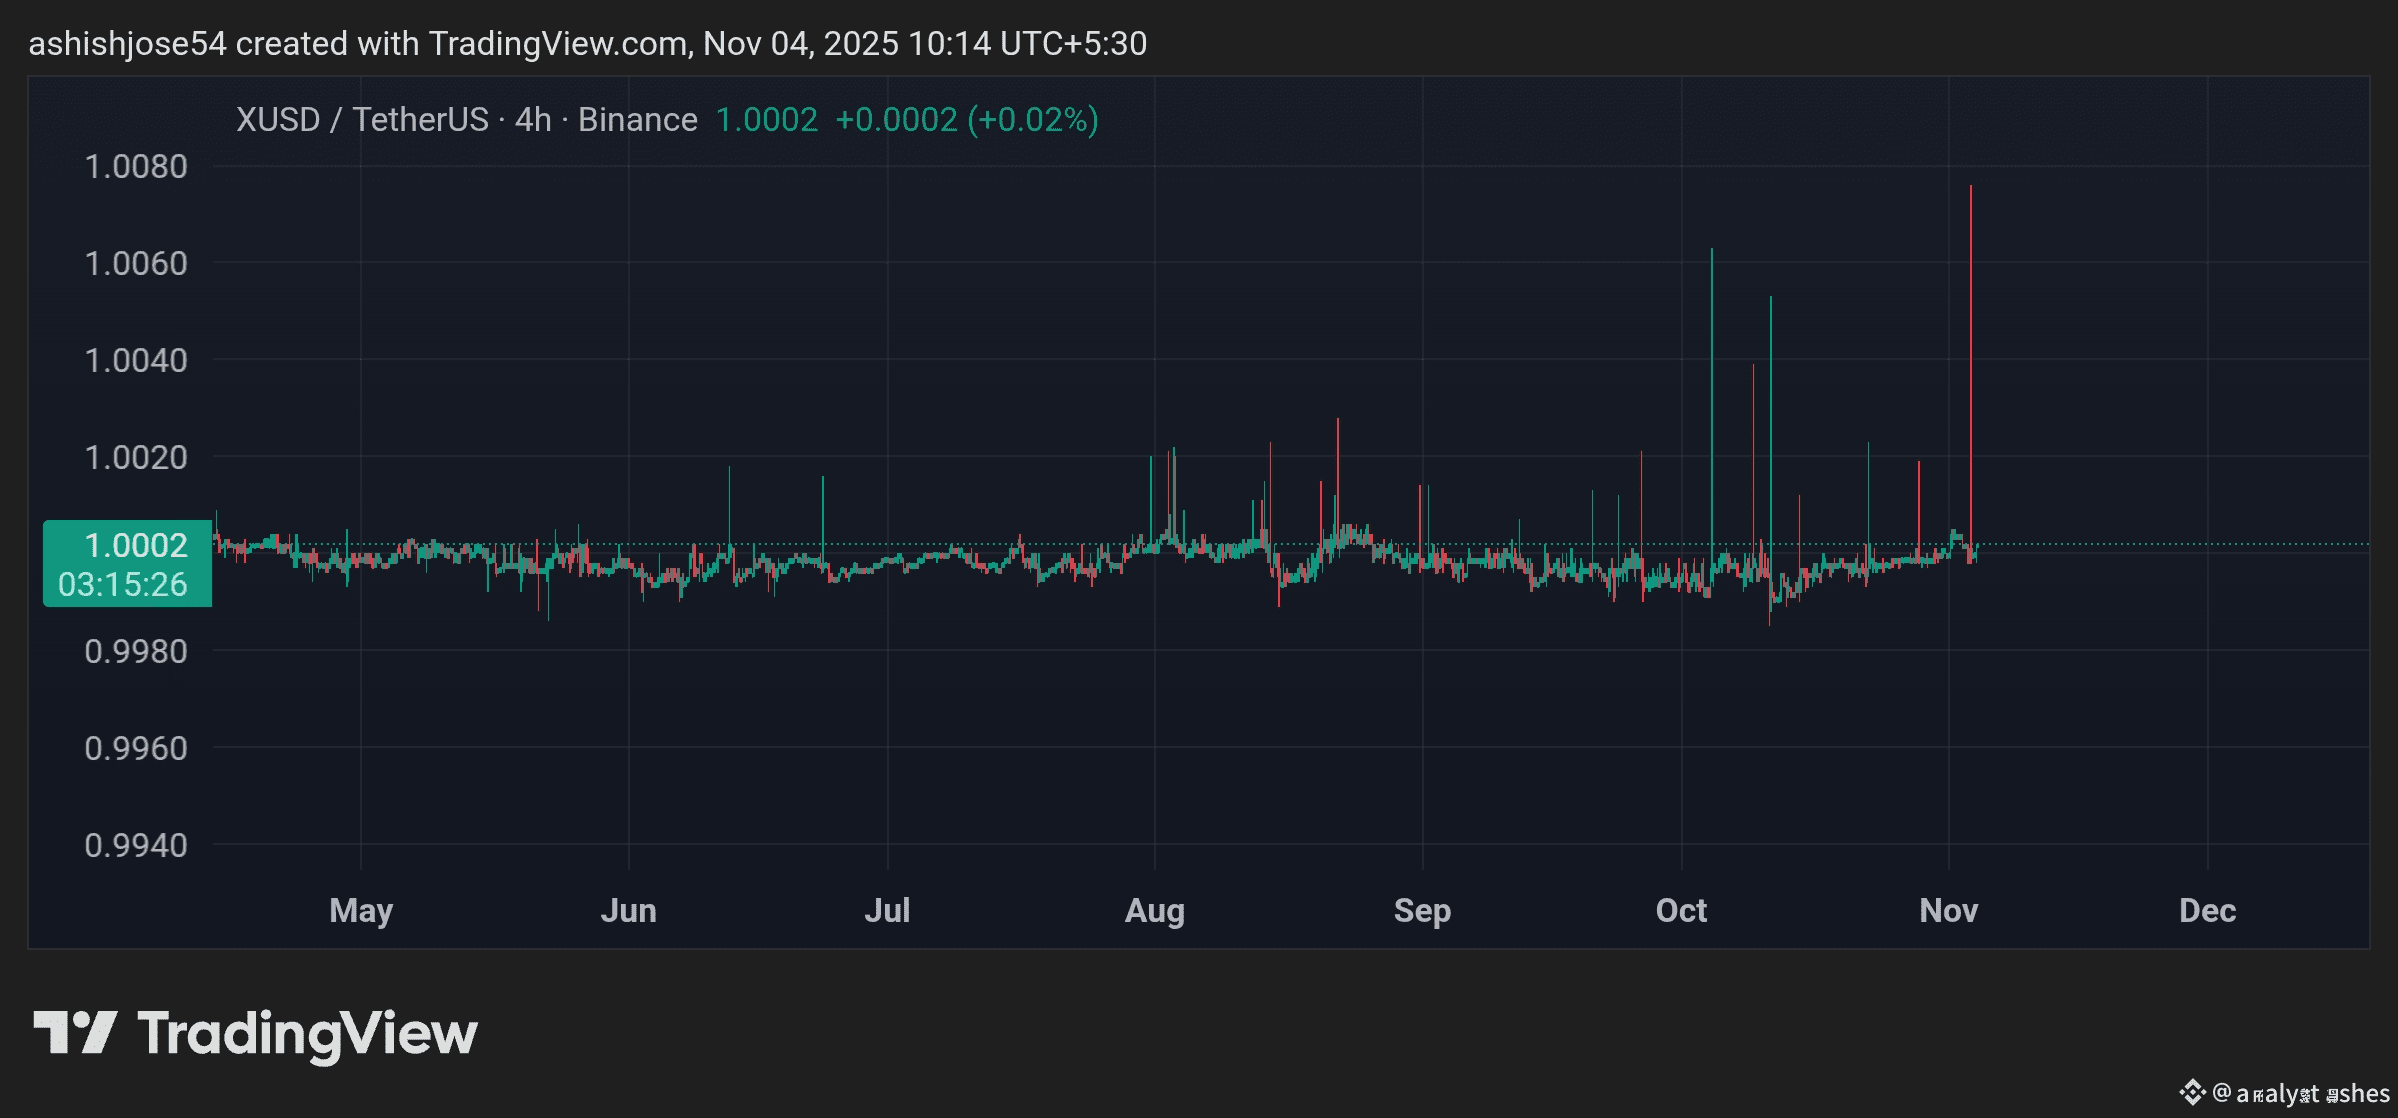Viewport: 2398px width, 1118px height.
Task: Click the Dec label on time axis
Action: click(x=2207, y=910)
